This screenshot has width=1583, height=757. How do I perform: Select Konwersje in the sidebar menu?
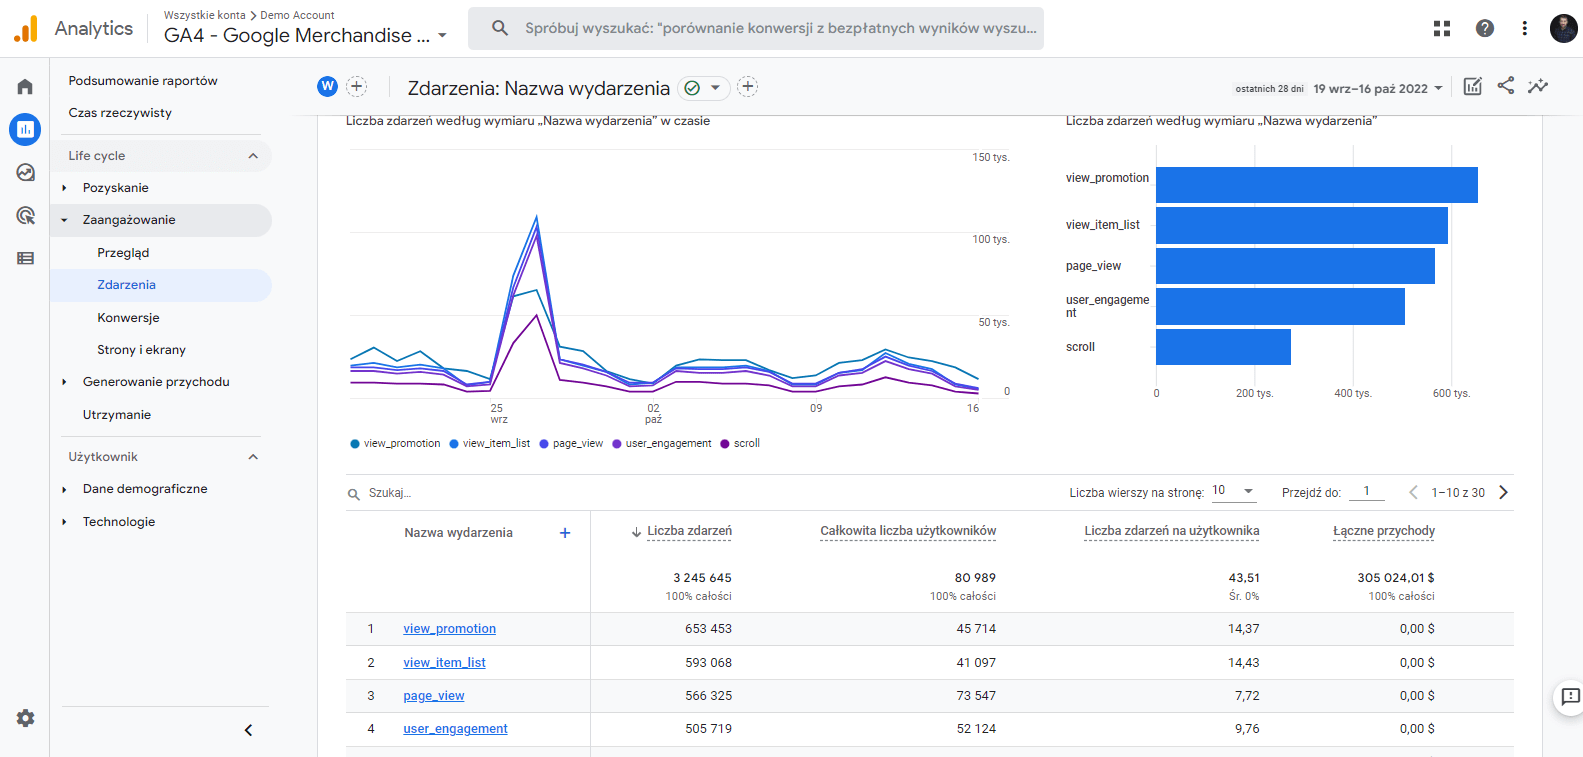click(128, 318)
